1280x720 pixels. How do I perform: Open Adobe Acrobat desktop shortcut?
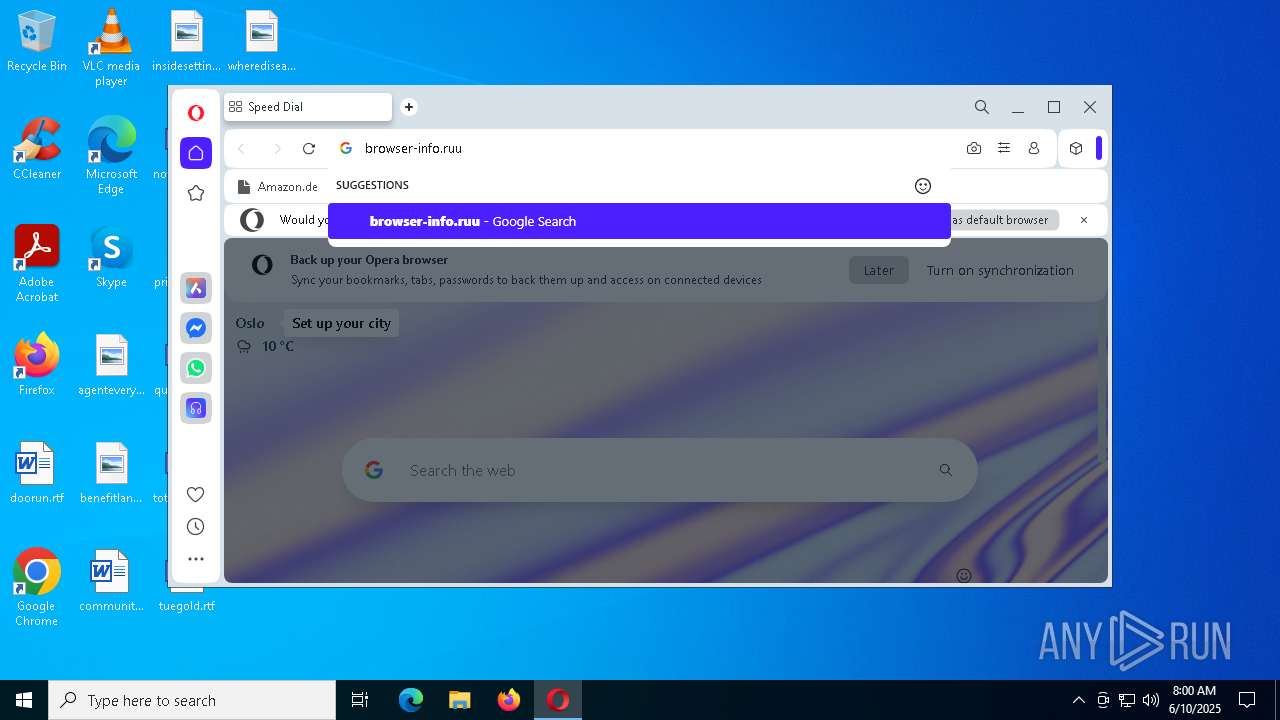(37, 264)
